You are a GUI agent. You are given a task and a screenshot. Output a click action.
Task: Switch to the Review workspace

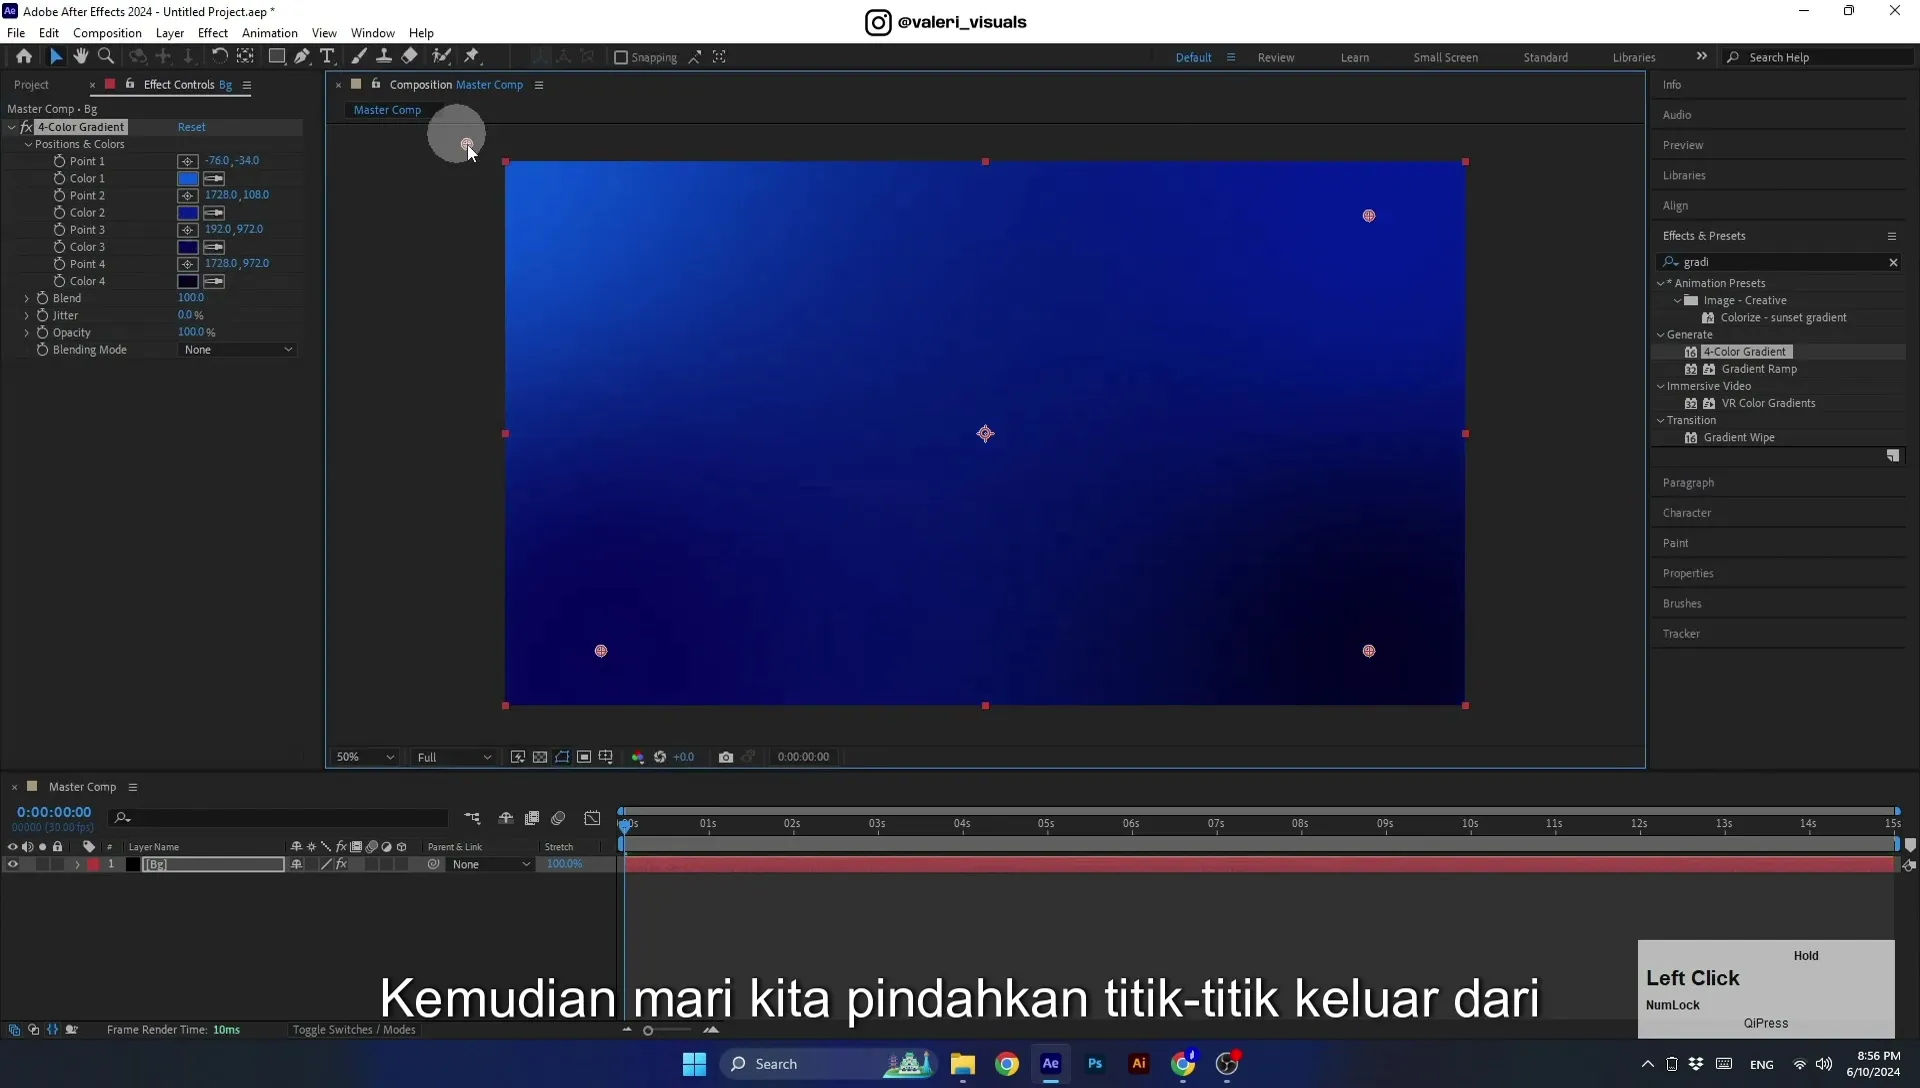1276,58
